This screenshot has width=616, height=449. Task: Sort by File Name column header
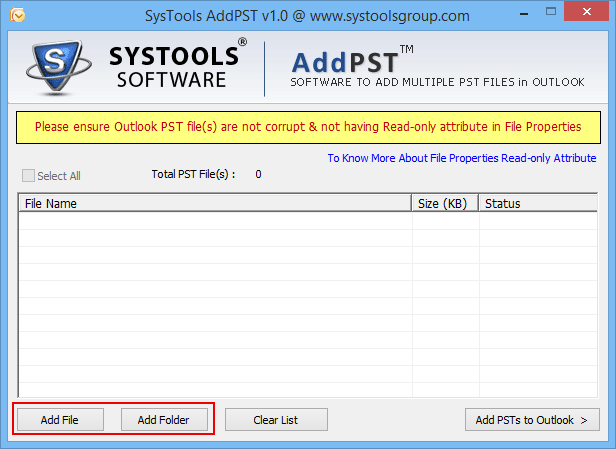tap(215, 203)
